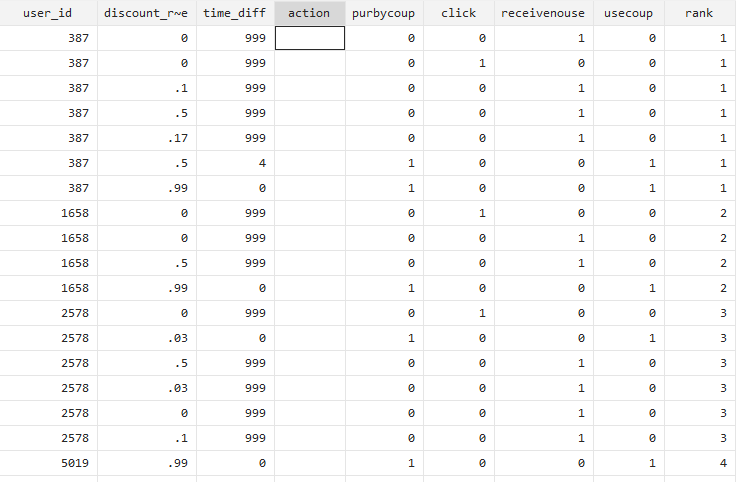Select discount .03 in the row with time_diff 0
The width and height of the screenshot is (736, 482).
point(146,338)
